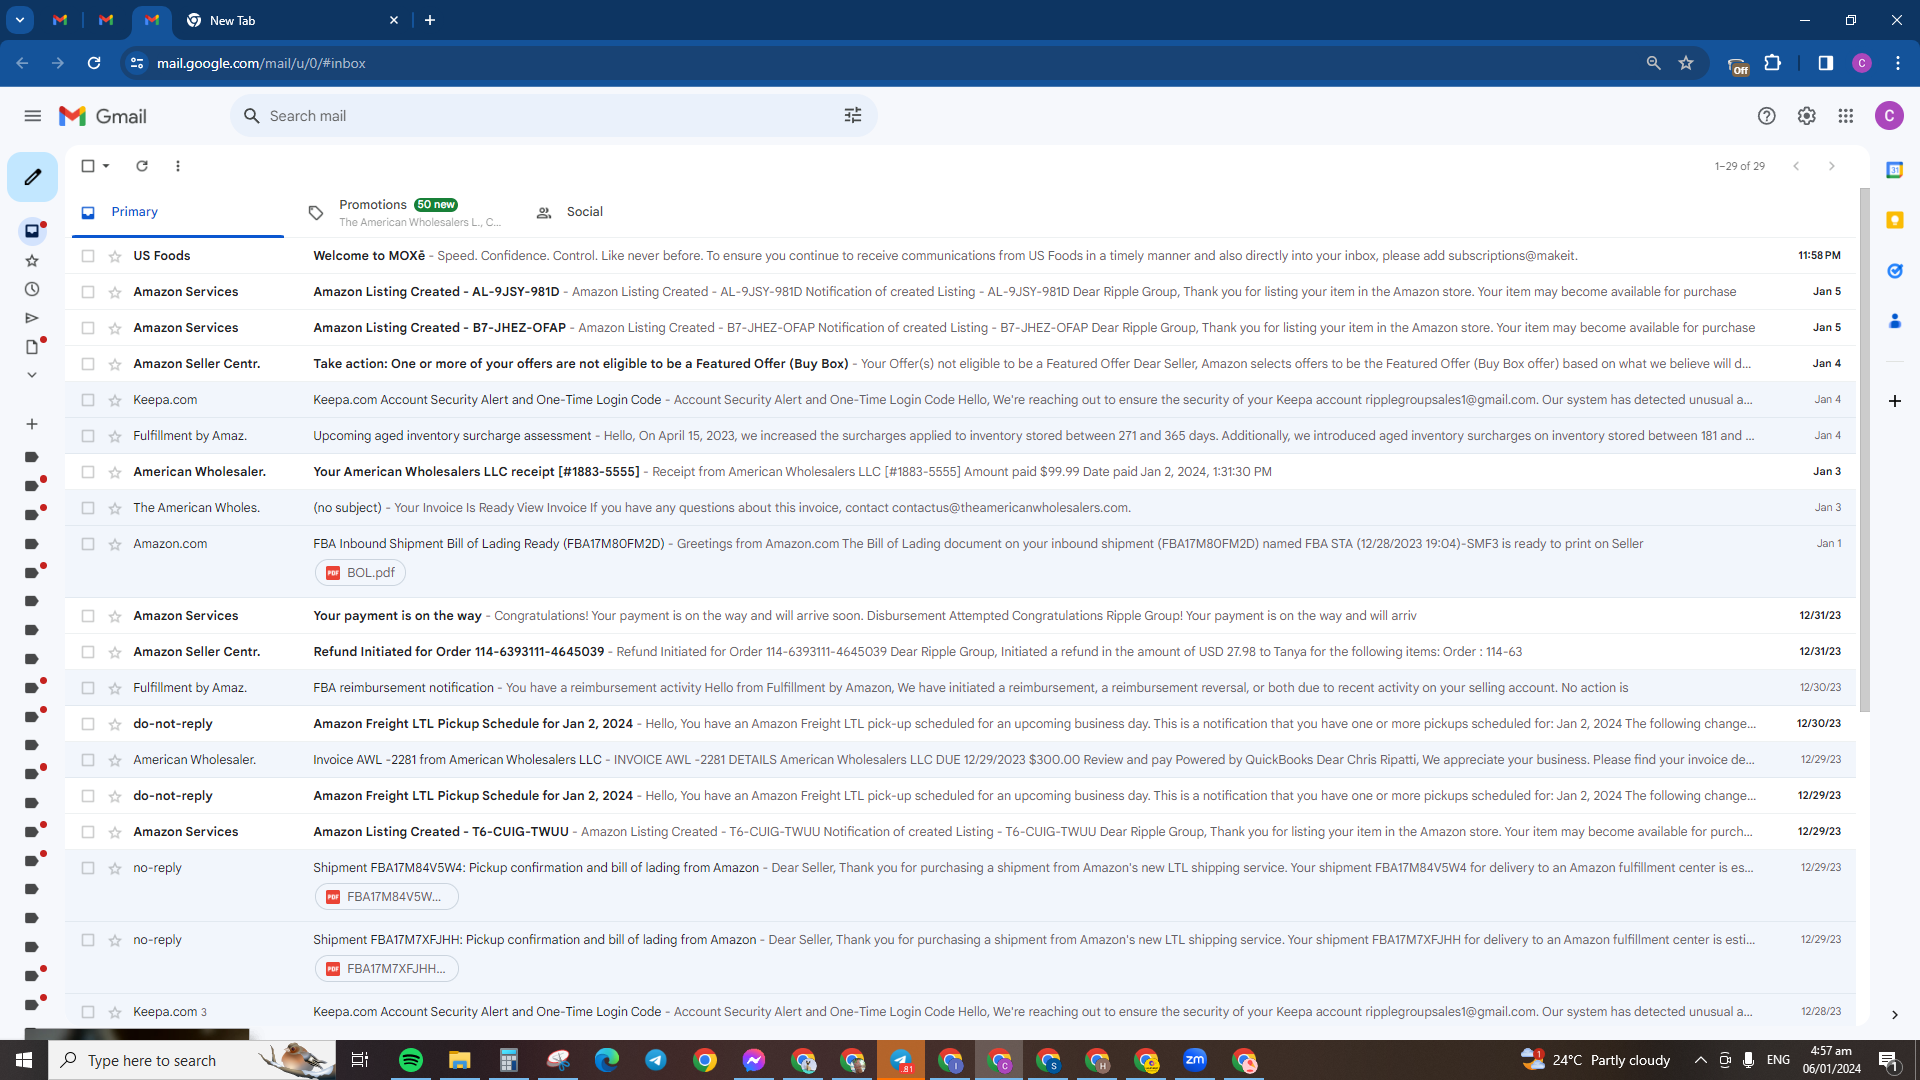The height and width of the screenshot is (1080, 1920).
Task: Open Chrome tab search dropdown
Action: click(20, 20)
